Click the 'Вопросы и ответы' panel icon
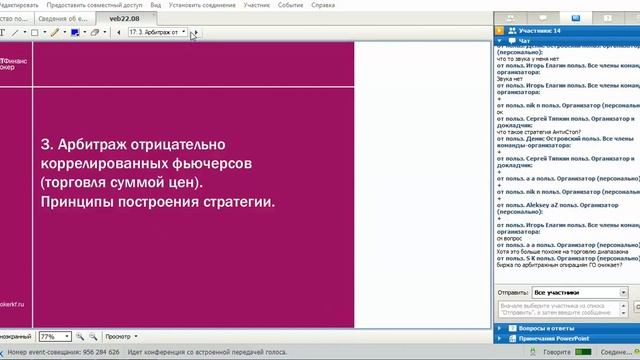 click(x=512, y=328)
